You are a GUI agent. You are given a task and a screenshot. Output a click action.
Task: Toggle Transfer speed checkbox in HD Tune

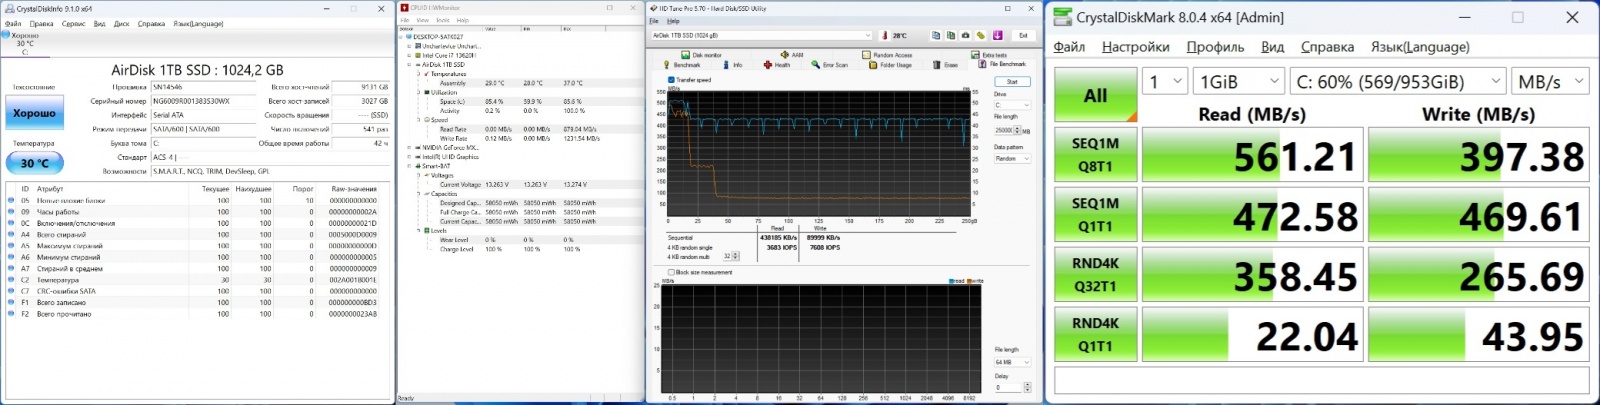pos(671,80)
